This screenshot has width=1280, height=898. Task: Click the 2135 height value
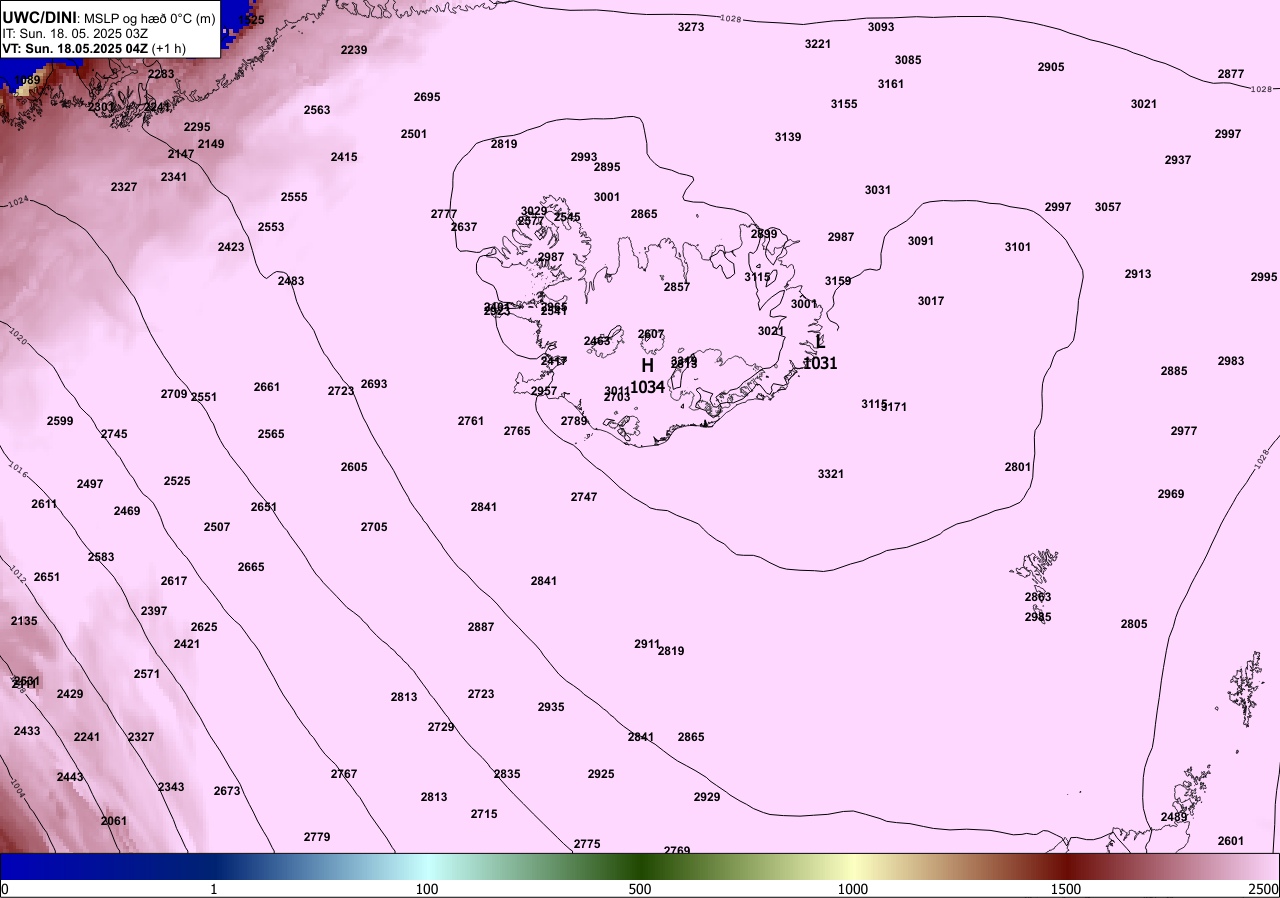(x=24, y=621)
